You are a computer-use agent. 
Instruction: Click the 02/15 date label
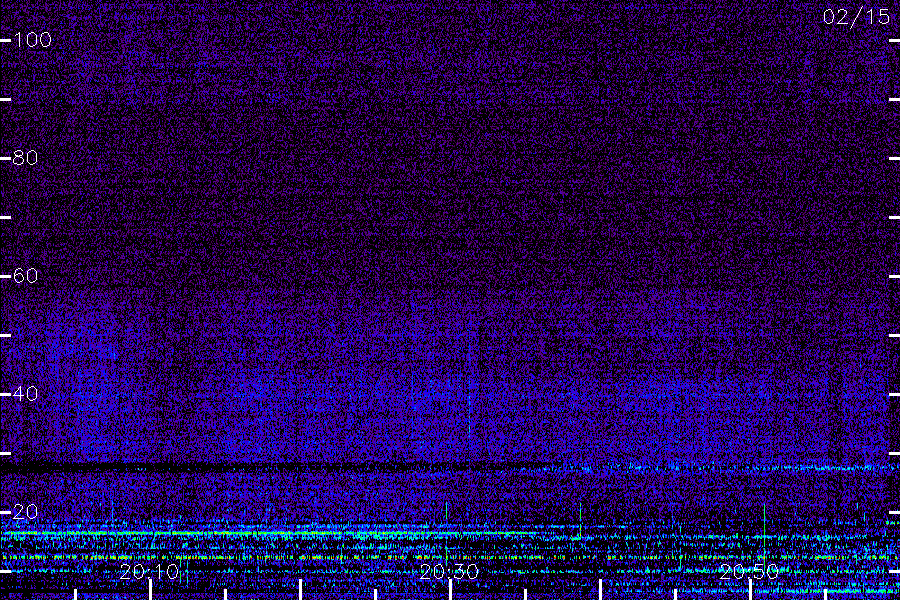point(856,17)
